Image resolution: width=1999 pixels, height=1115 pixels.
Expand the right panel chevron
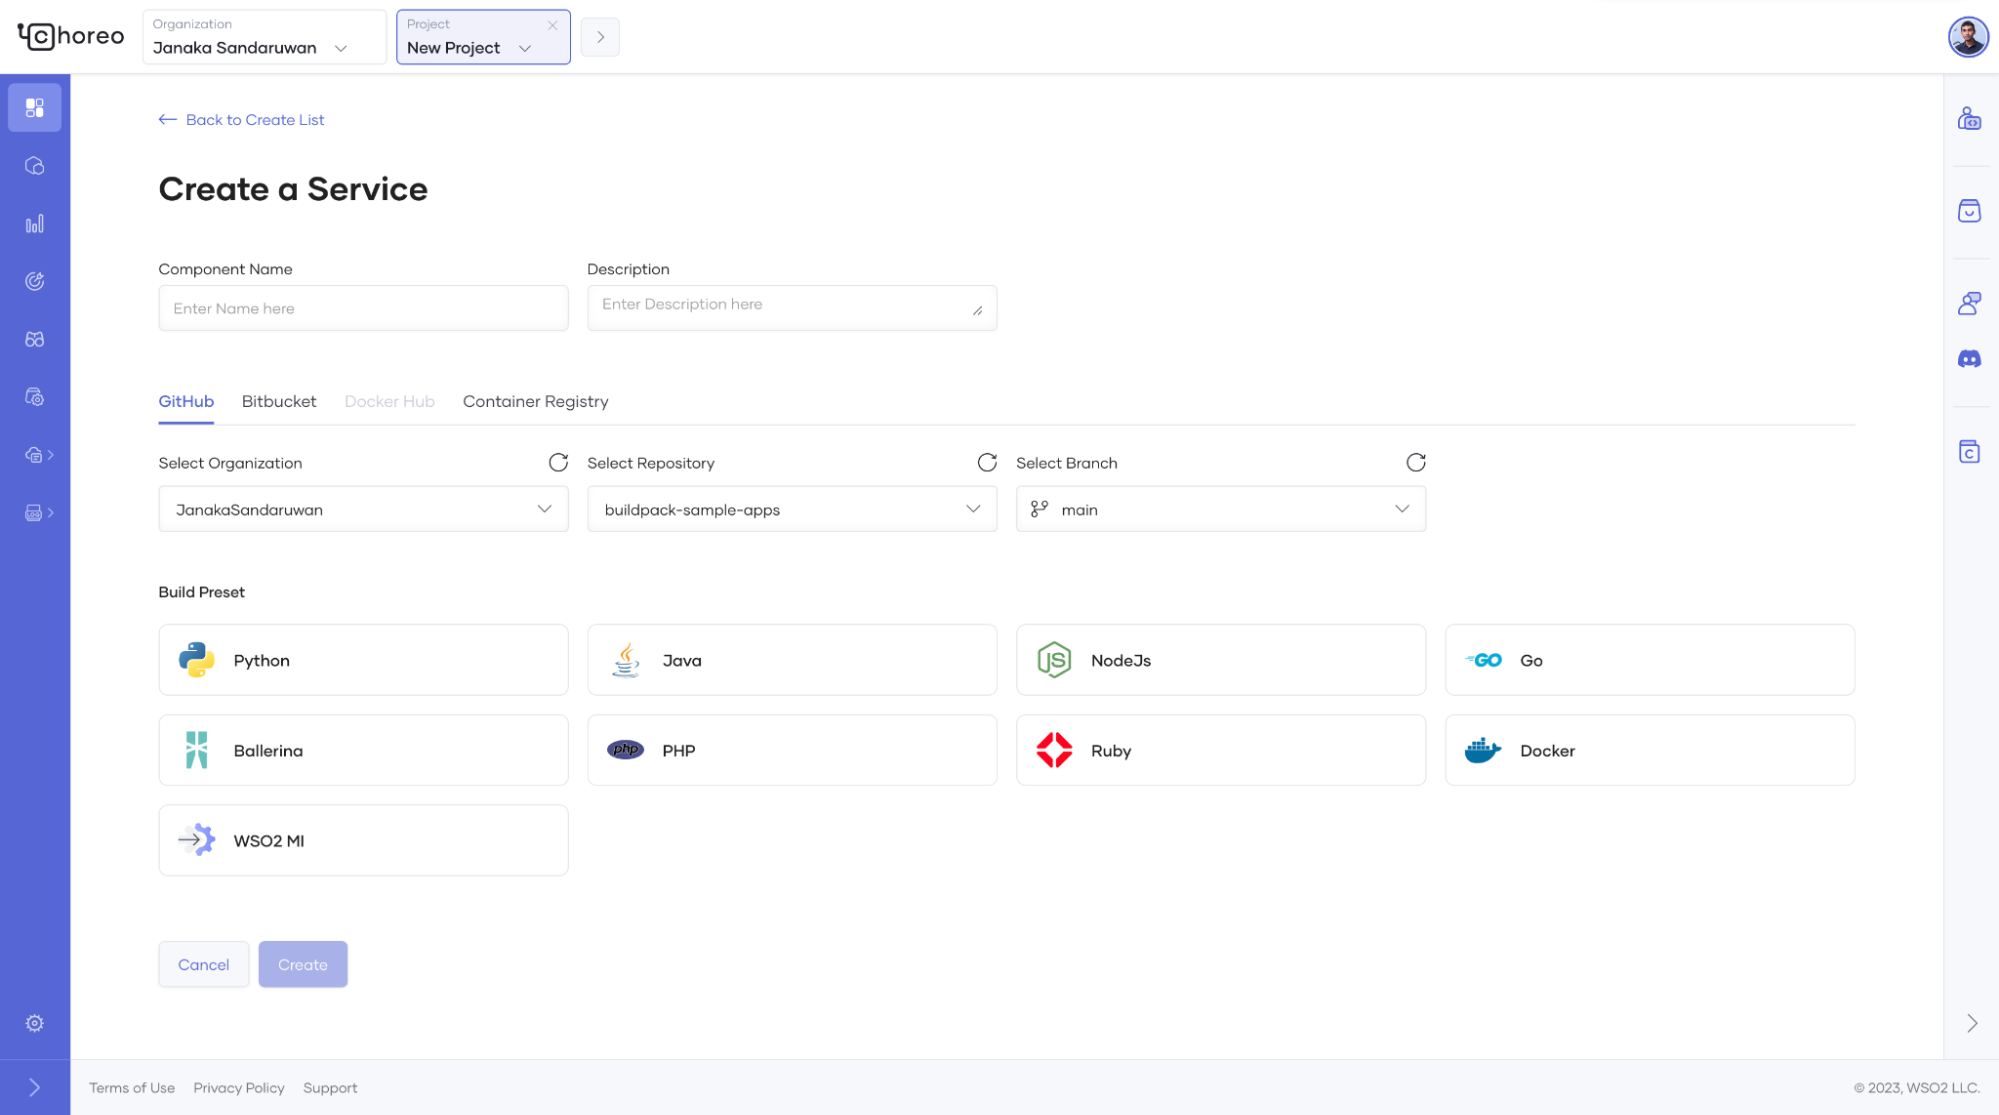click(1972, 1023)
